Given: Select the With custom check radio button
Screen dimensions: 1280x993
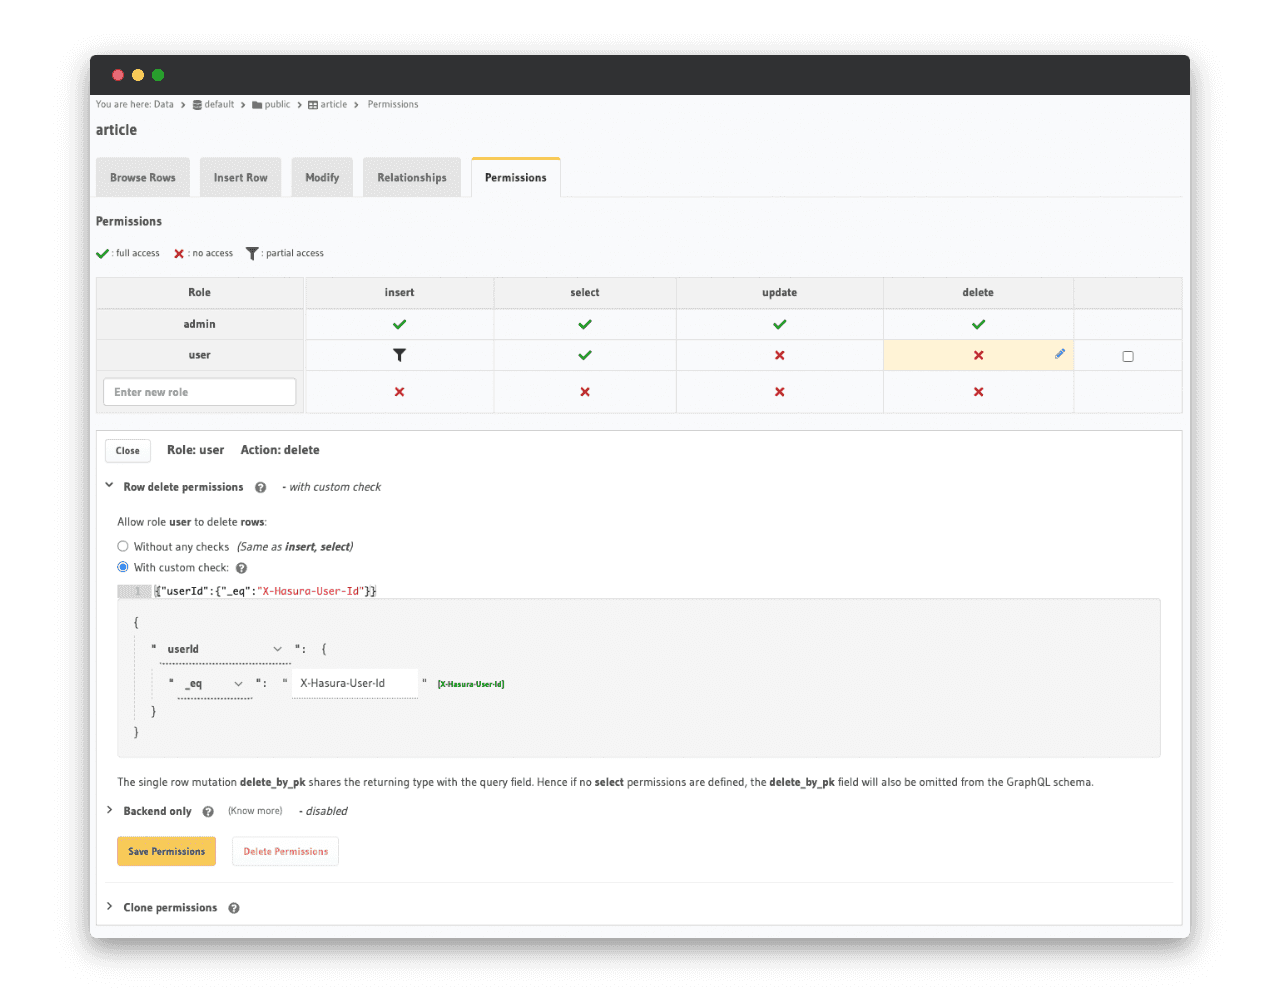Looking at the screenshot, I should 123,567.
